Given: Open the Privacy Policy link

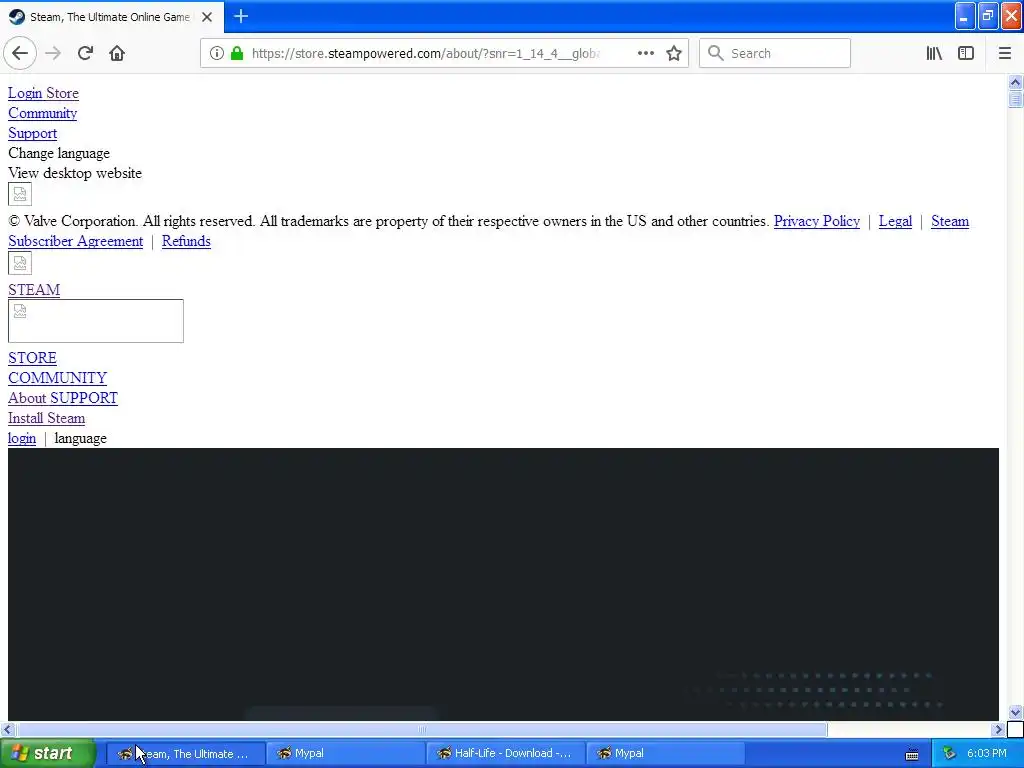Looking at the screenshot, I should pos(816,221).
